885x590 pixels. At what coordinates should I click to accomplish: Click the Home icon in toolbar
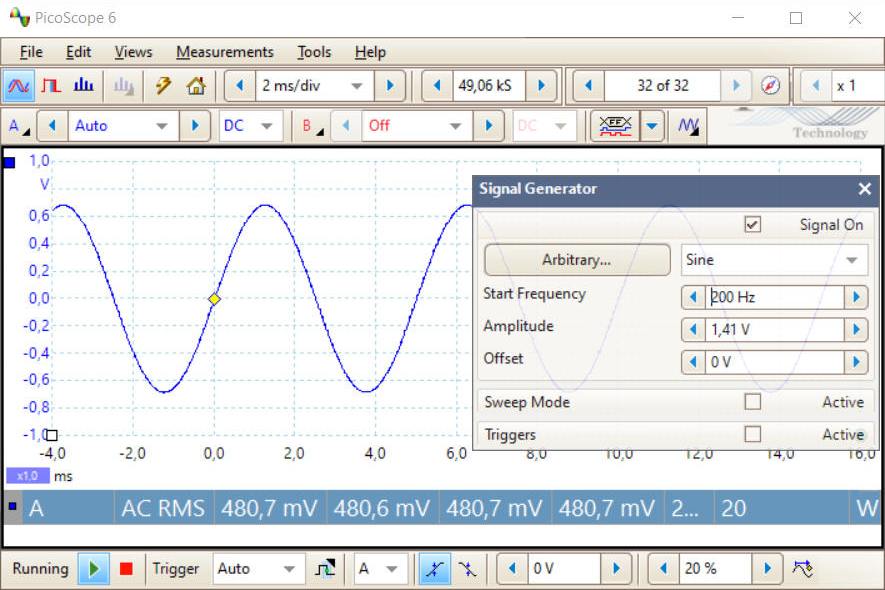click(x=196, y=86)
